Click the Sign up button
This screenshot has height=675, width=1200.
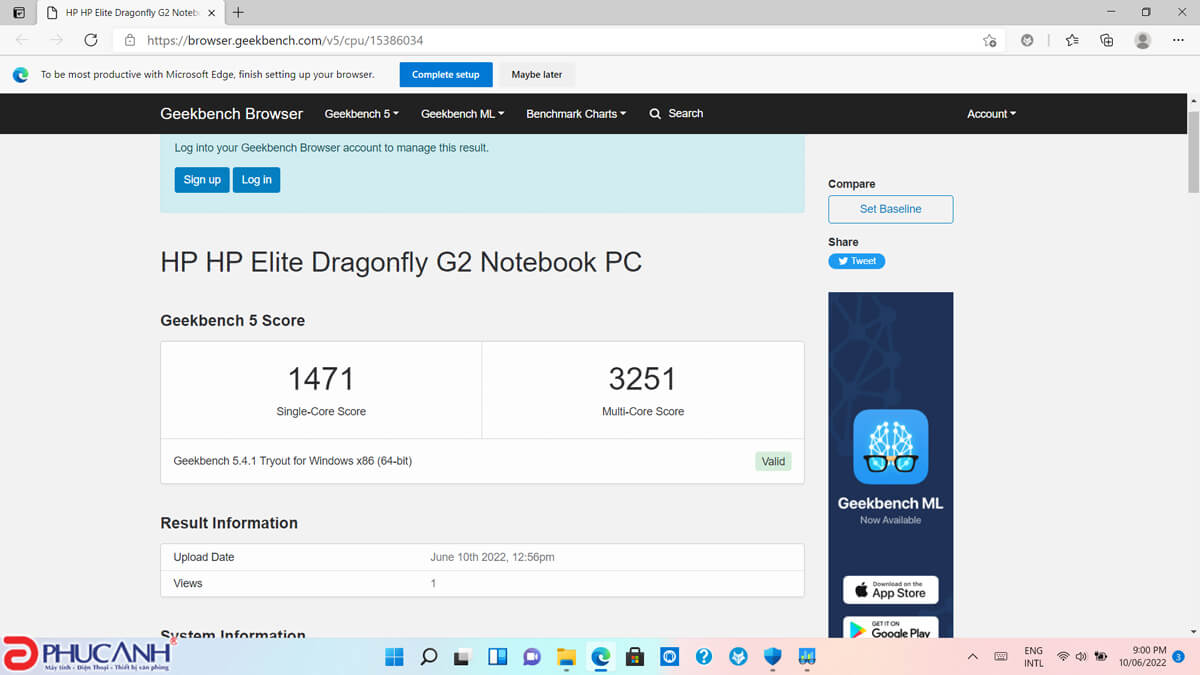pos(202,180)
